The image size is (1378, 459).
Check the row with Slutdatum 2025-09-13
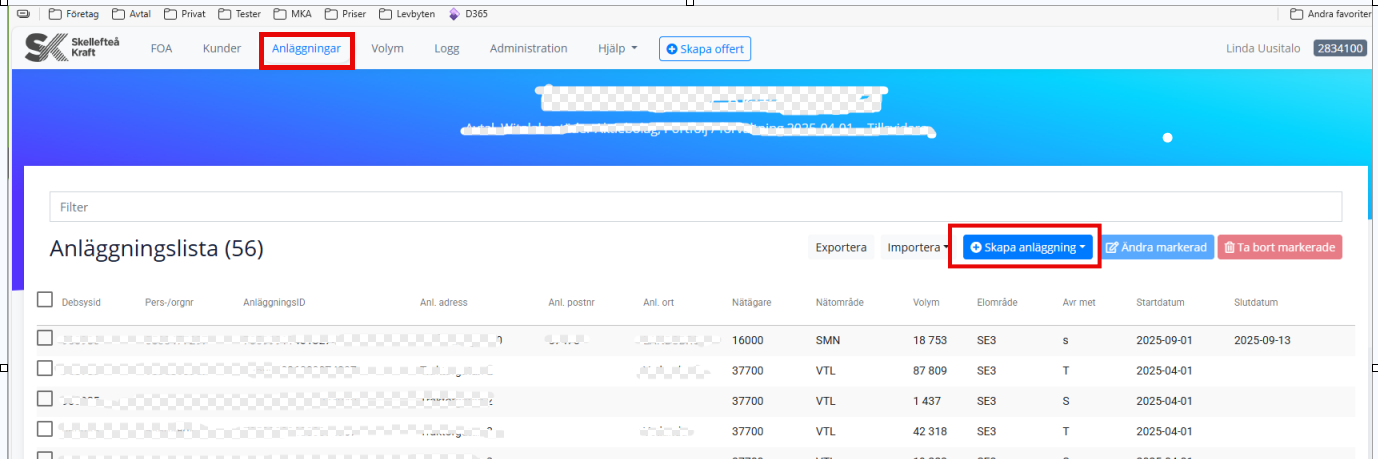pyautogui.click(x=45, y=339)
